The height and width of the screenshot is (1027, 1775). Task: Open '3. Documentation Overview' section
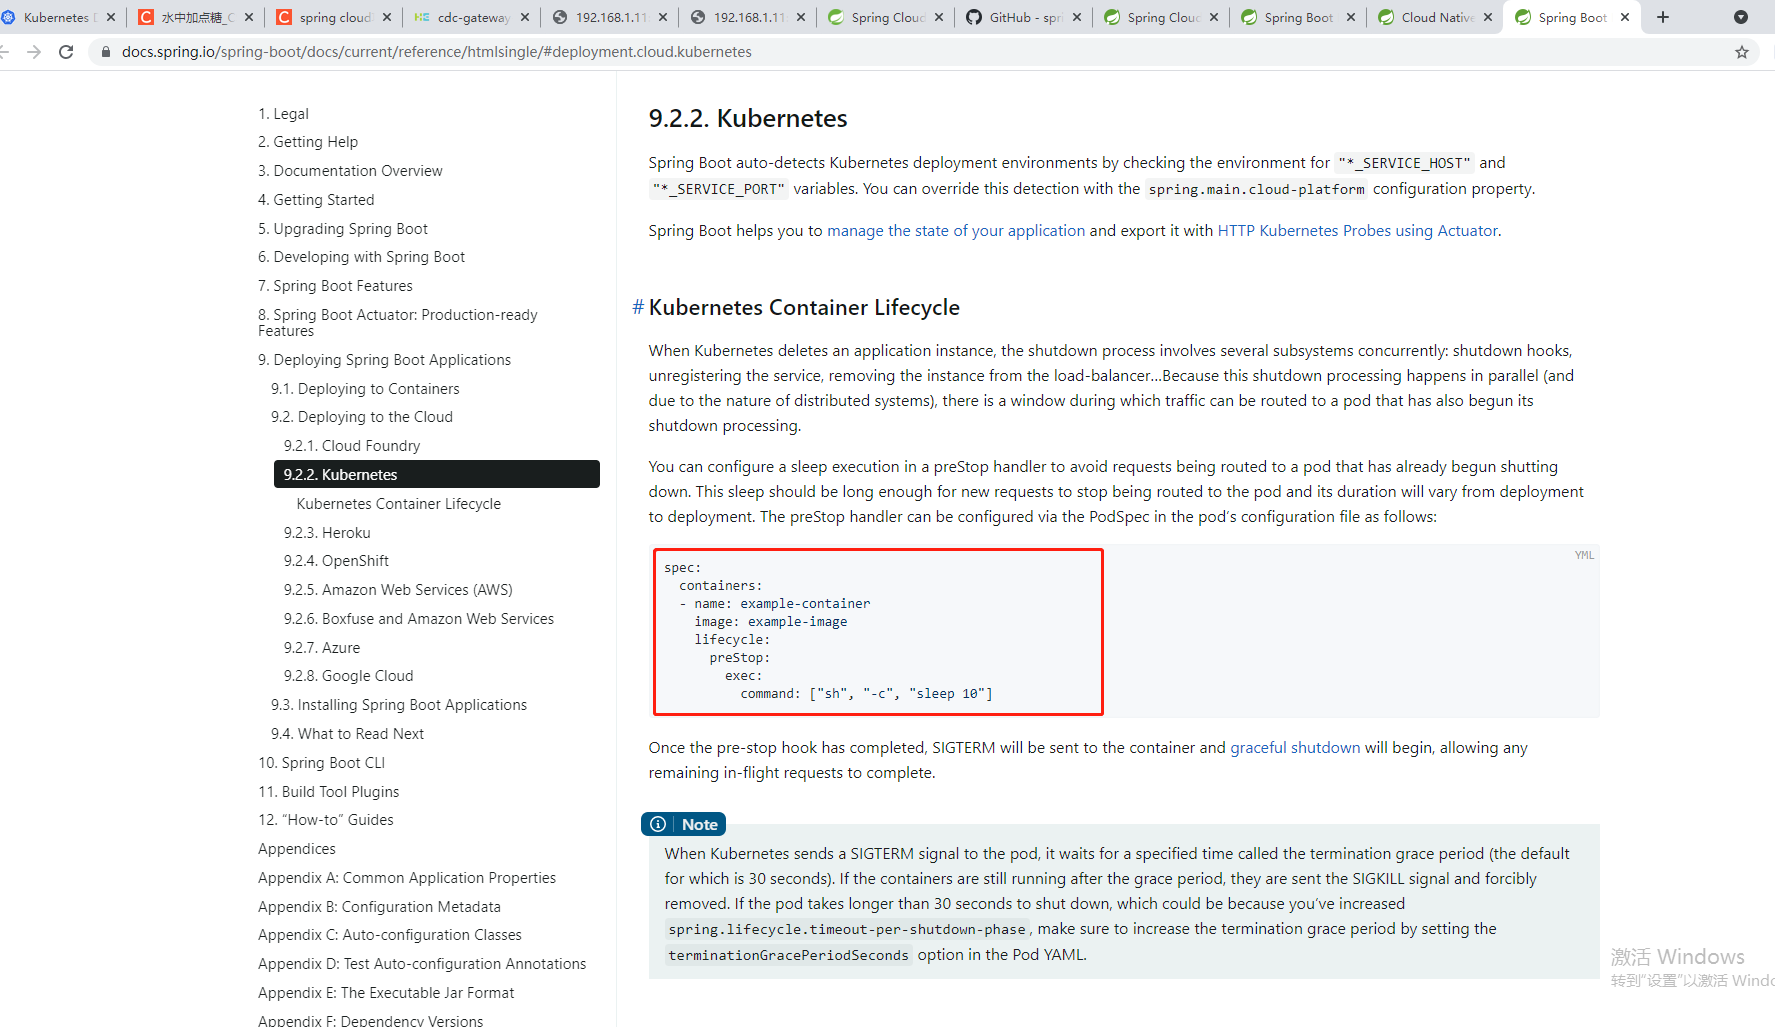(350, 171)
